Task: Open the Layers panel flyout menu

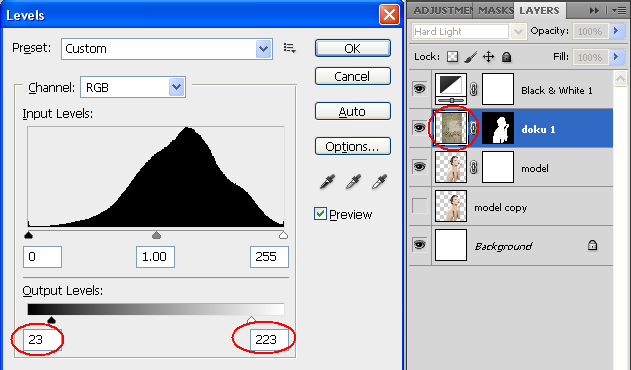Action: pos(619,10)
